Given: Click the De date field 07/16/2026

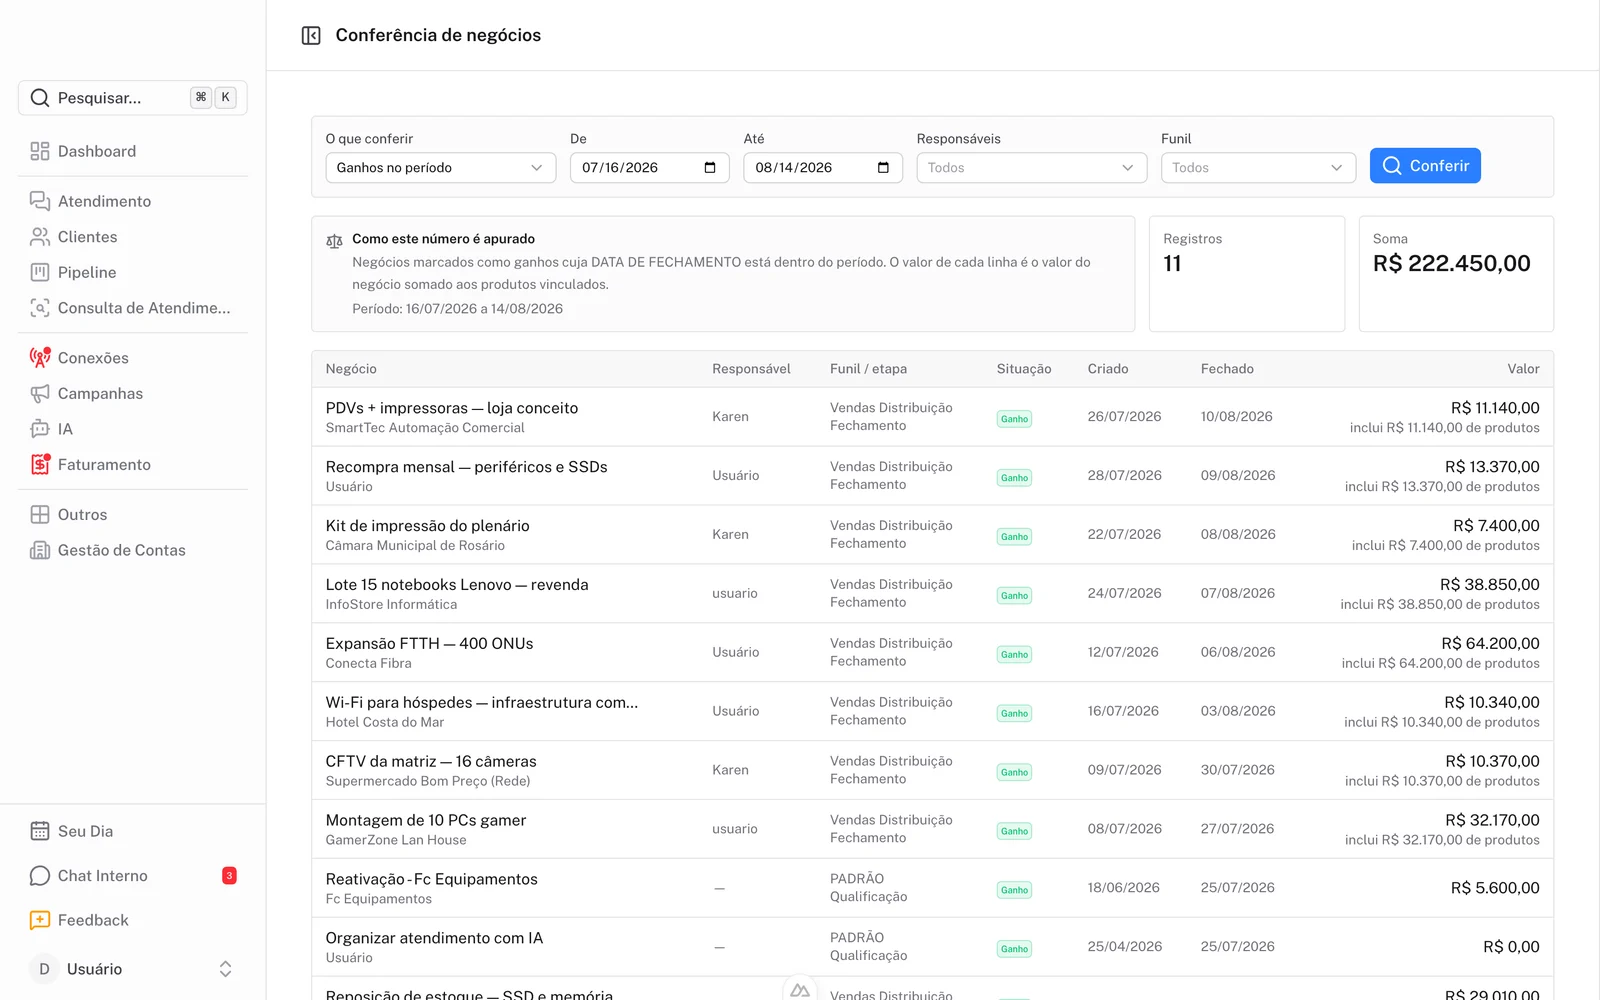Looking at the screenshot, I should (650, 168).
